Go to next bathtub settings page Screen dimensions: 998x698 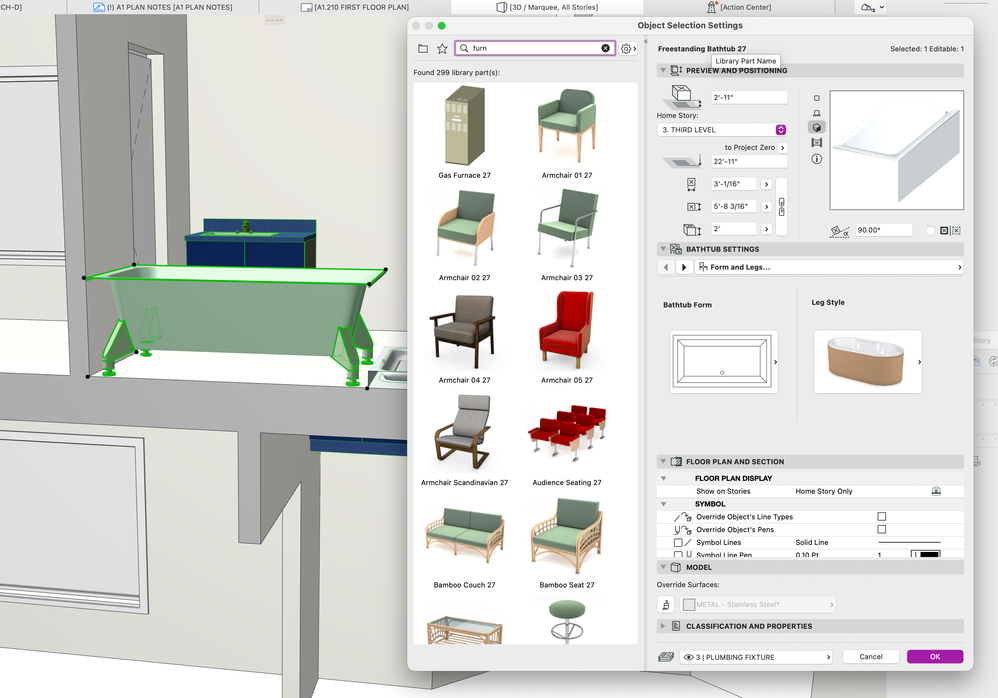tap(684, 267)
